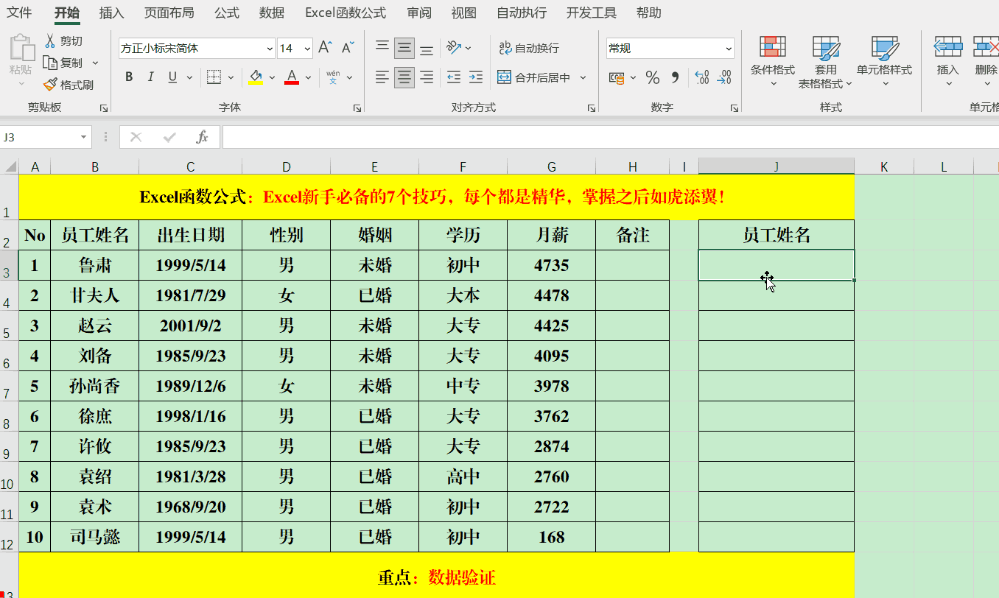Expand the number format 常规 dropdown
This screenshot has height=598, width=999.
727,48
